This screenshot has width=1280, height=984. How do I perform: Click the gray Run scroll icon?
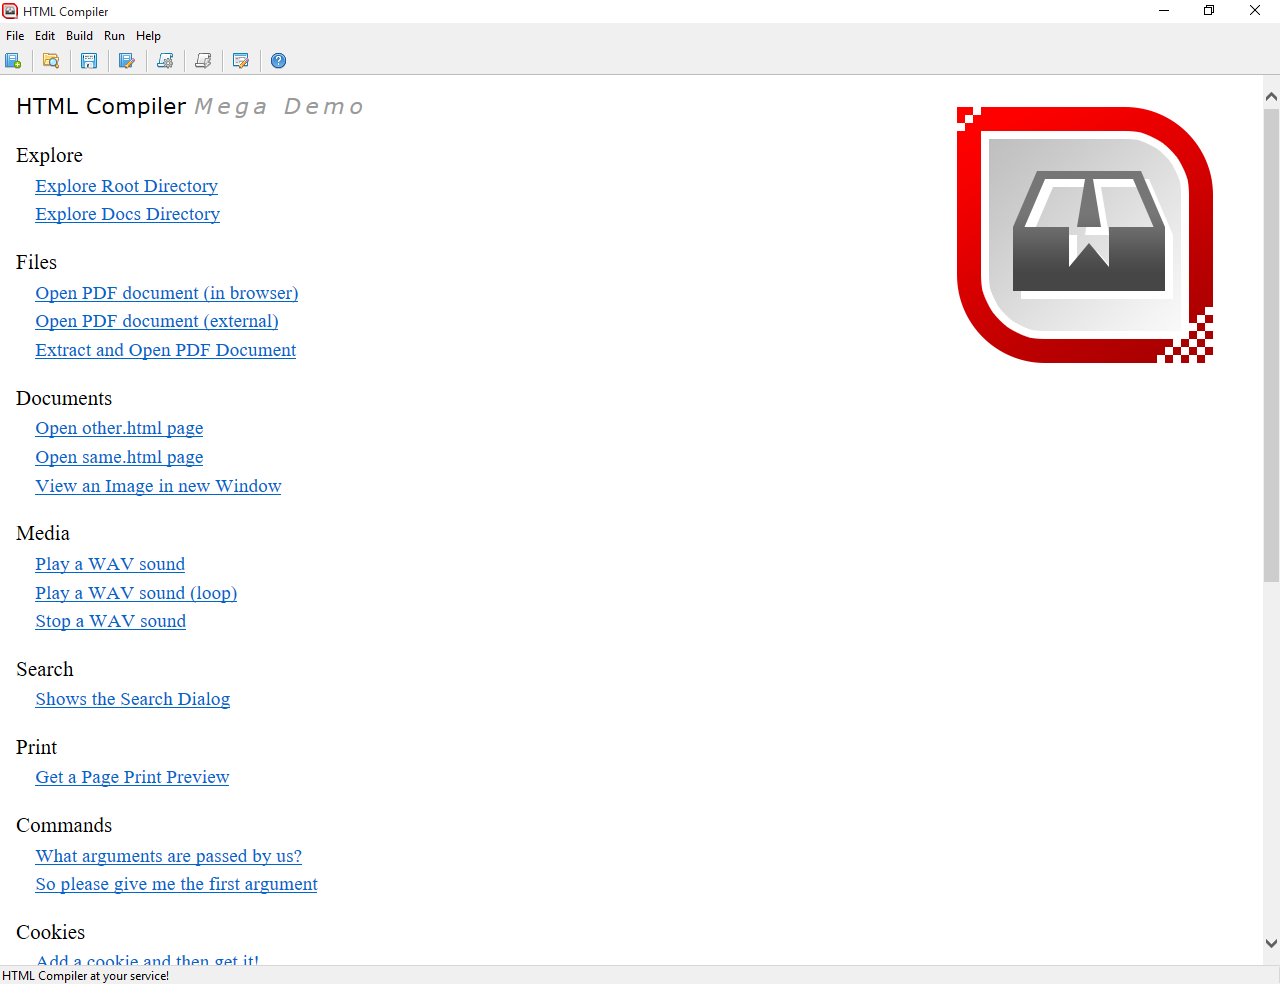pyautogui.click(x=203, y=61)
